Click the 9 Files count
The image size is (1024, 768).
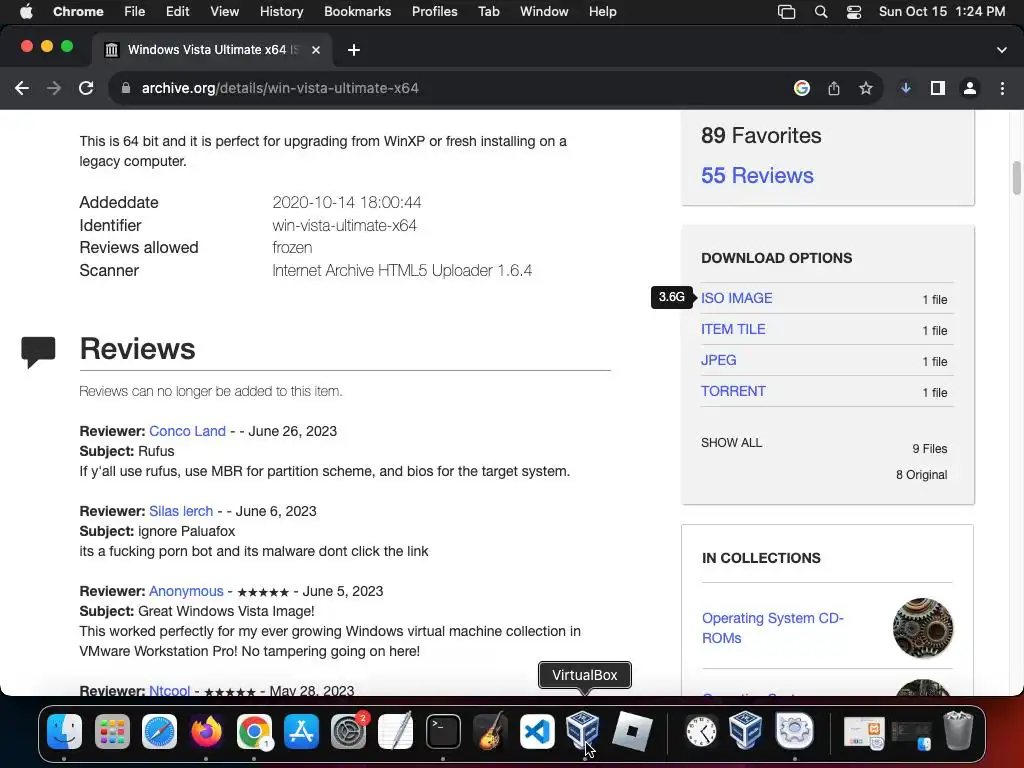tap(929, 449)
